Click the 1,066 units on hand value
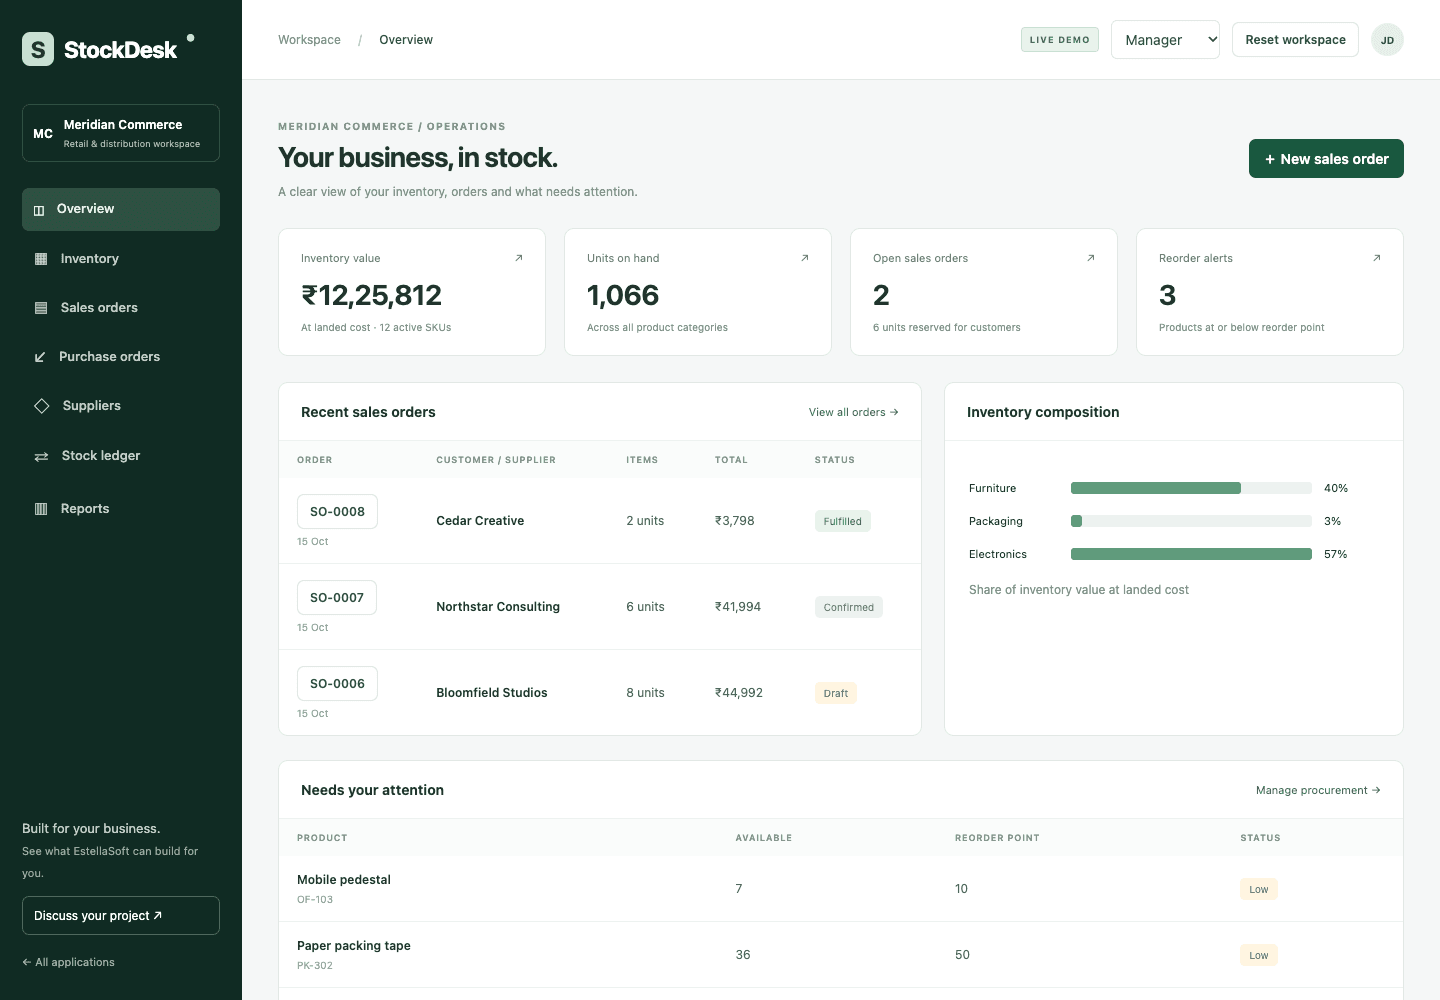The image size is (1440, 1000). [623, 295]
